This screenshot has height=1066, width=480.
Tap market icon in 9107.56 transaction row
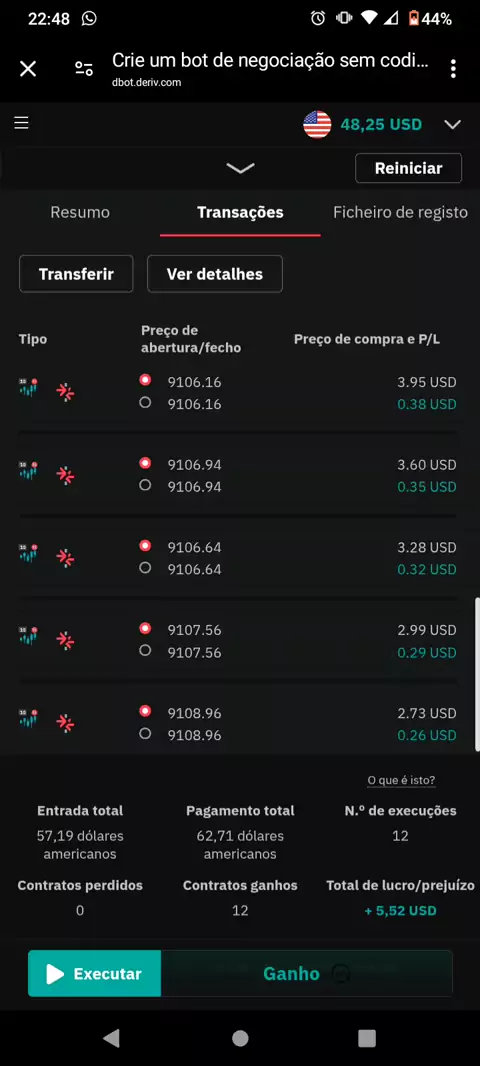(x=29, y=636)
